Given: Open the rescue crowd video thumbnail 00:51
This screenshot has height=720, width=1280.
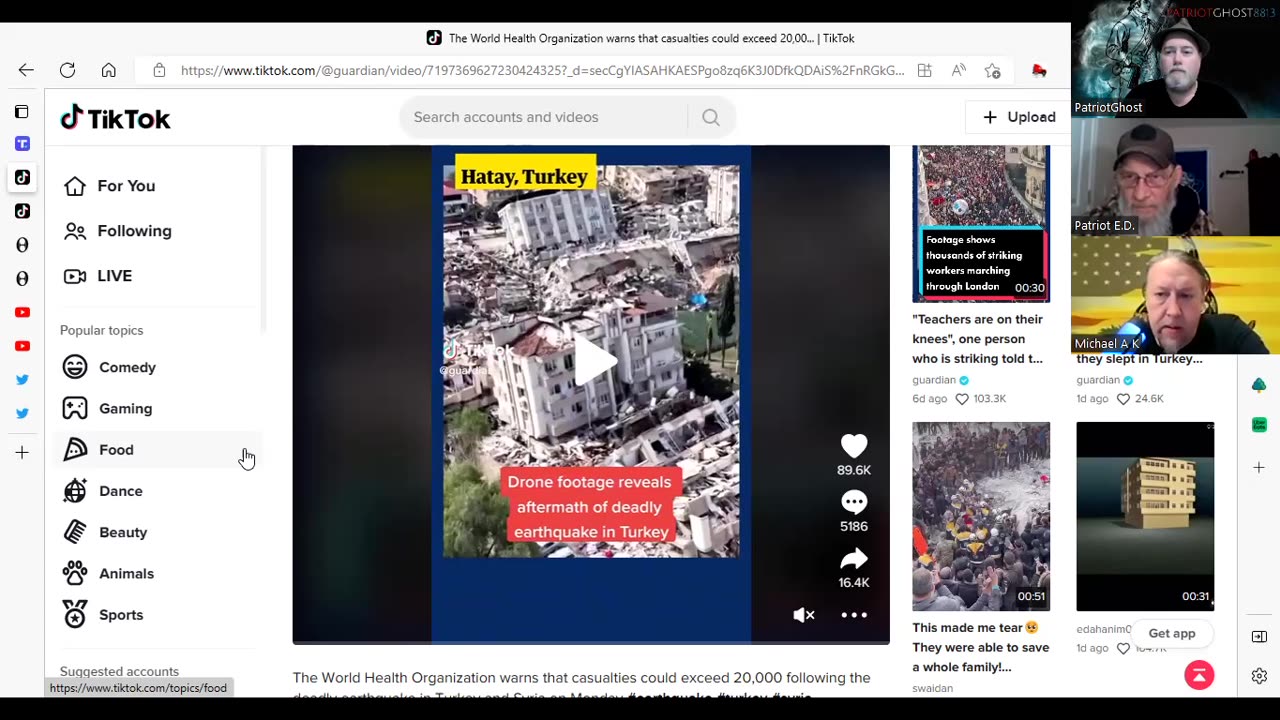Looking at the screenshot, I should (981, 516).
